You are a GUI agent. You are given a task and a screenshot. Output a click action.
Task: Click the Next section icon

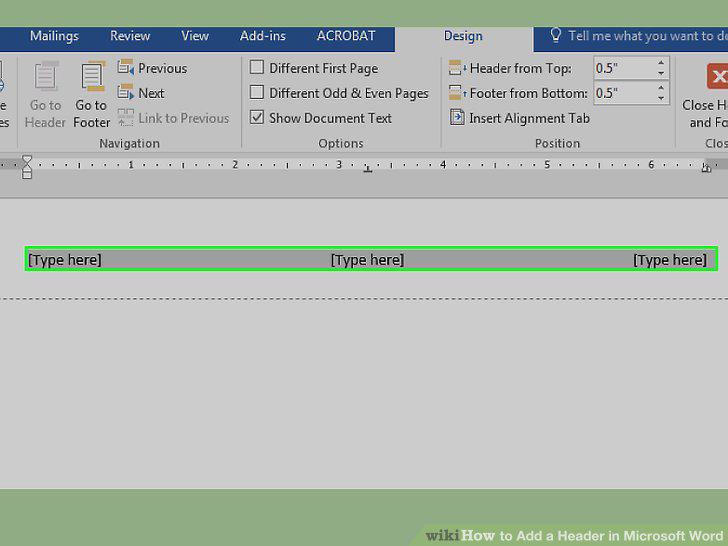(126, 92)
